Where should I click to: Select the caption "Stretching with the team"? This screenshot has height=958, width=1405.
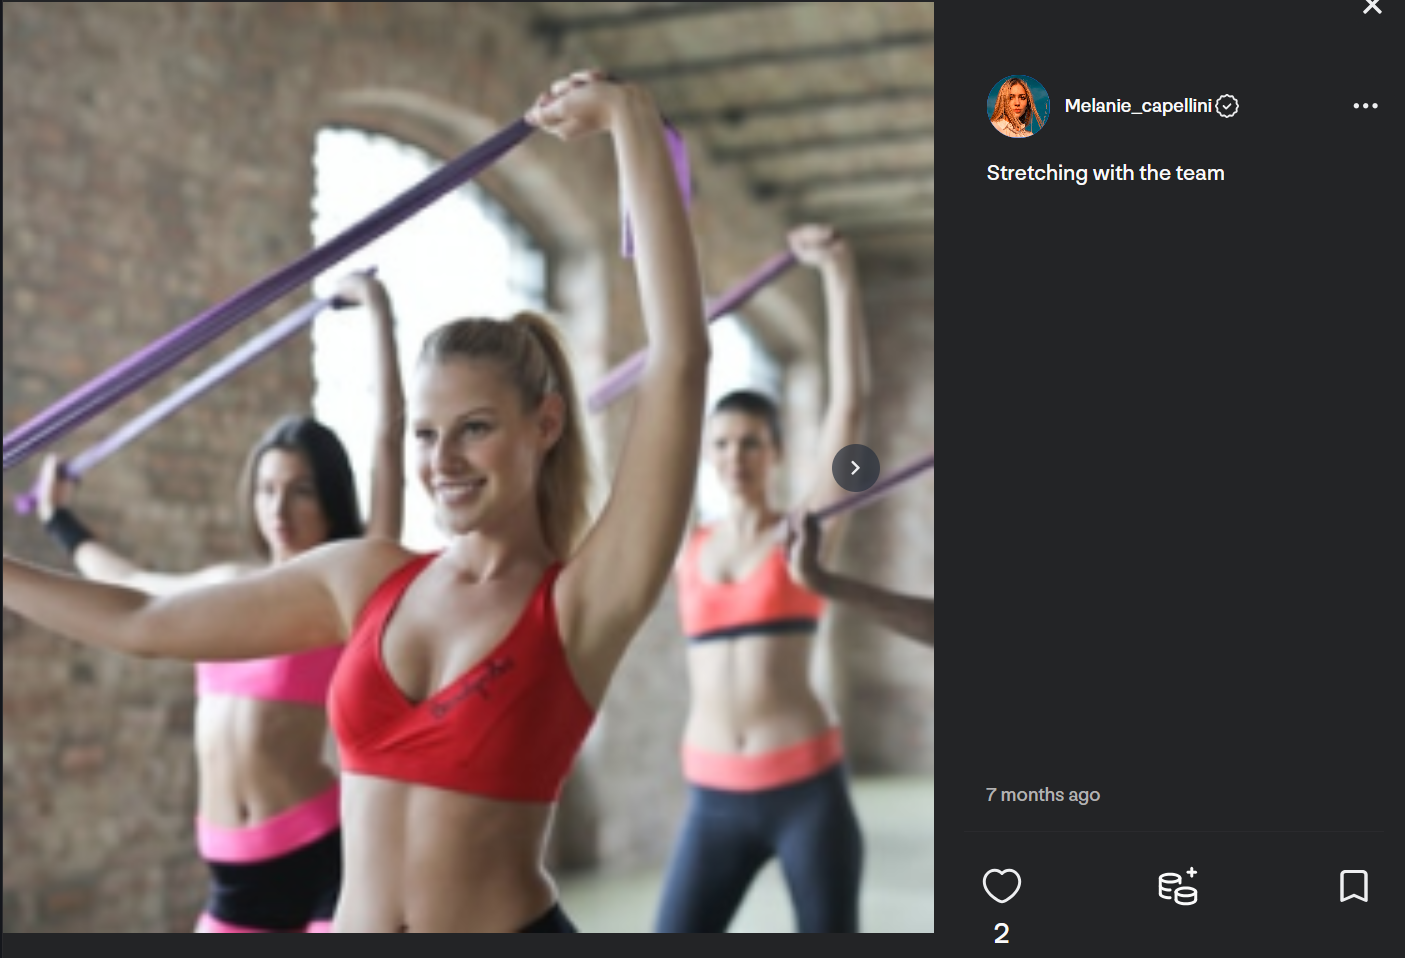pyautogui.click(x=1105, y=173)
